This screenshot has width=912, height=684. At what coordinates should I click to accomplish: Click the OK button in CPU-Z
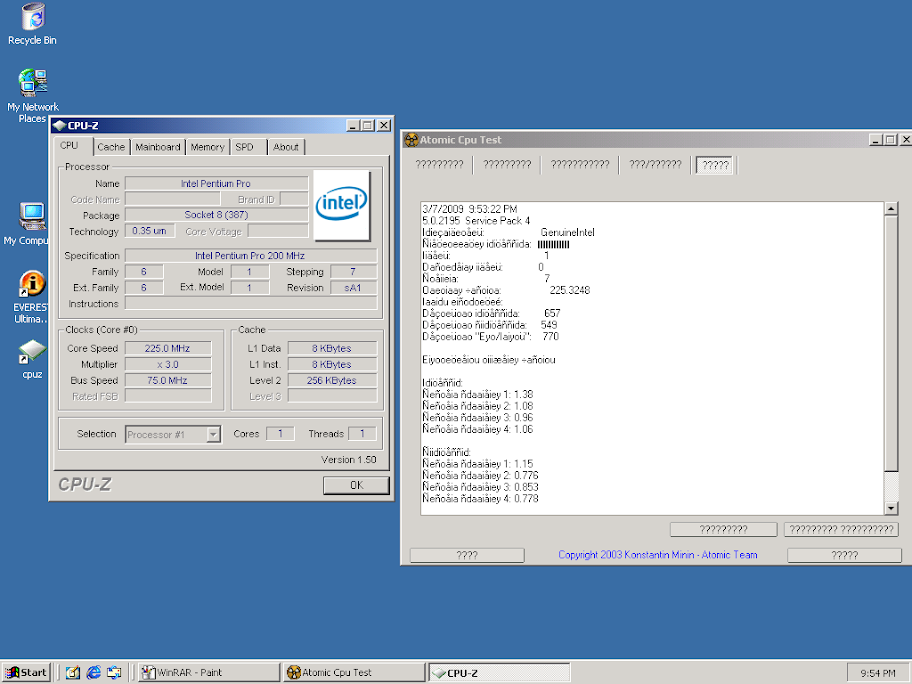(356, 485)
